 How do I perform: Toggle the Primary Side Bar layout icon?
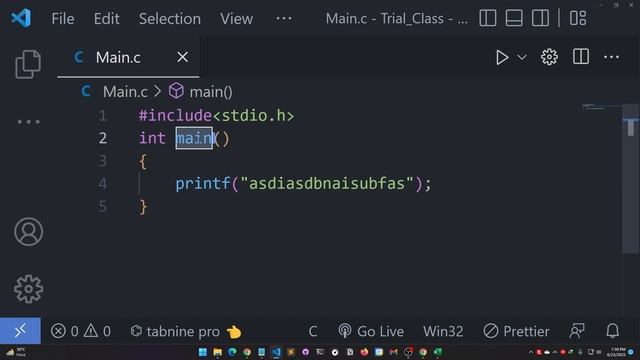488,18
